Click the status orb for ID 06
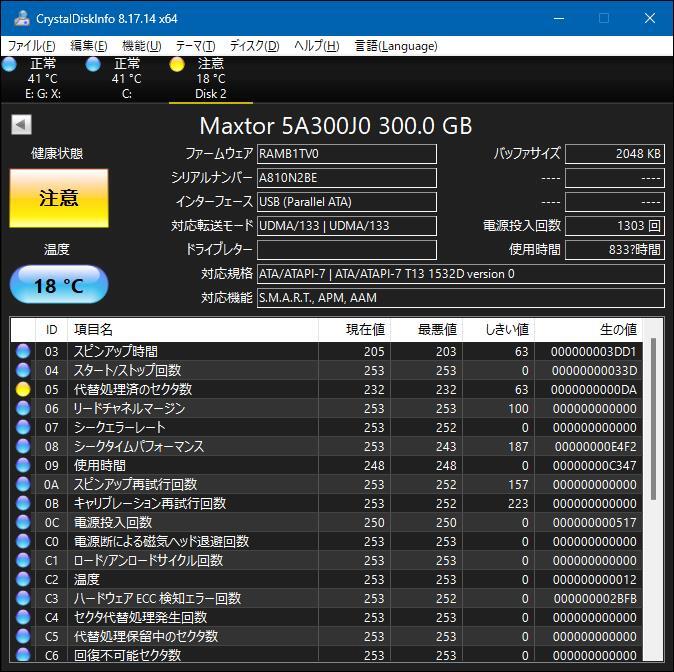This screenshot has height=672, width=674. coord(23,408)
